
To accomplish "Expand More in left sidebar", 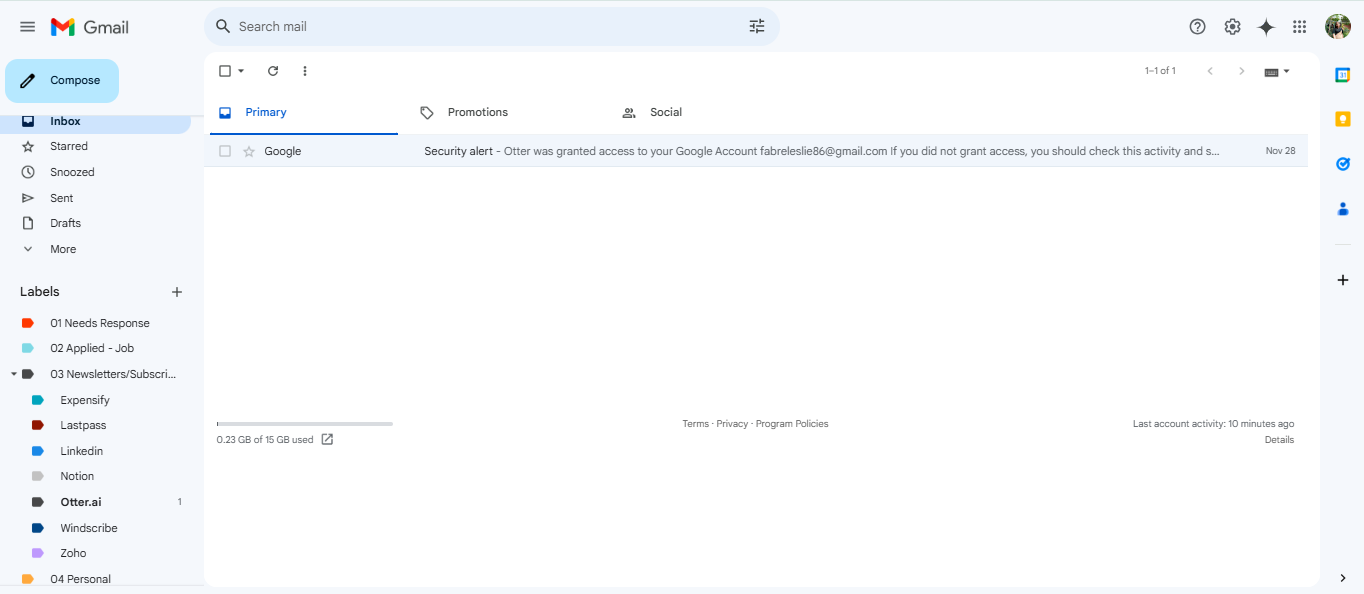I will pos(63,249).
